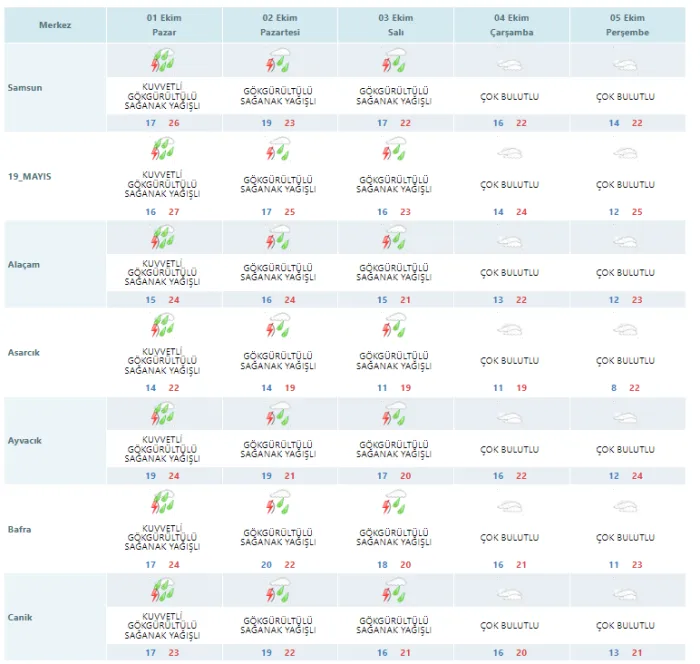Select the 03 Ekim Salı header
The width and height of the screenshot is (700, 664).
(396, 25)
